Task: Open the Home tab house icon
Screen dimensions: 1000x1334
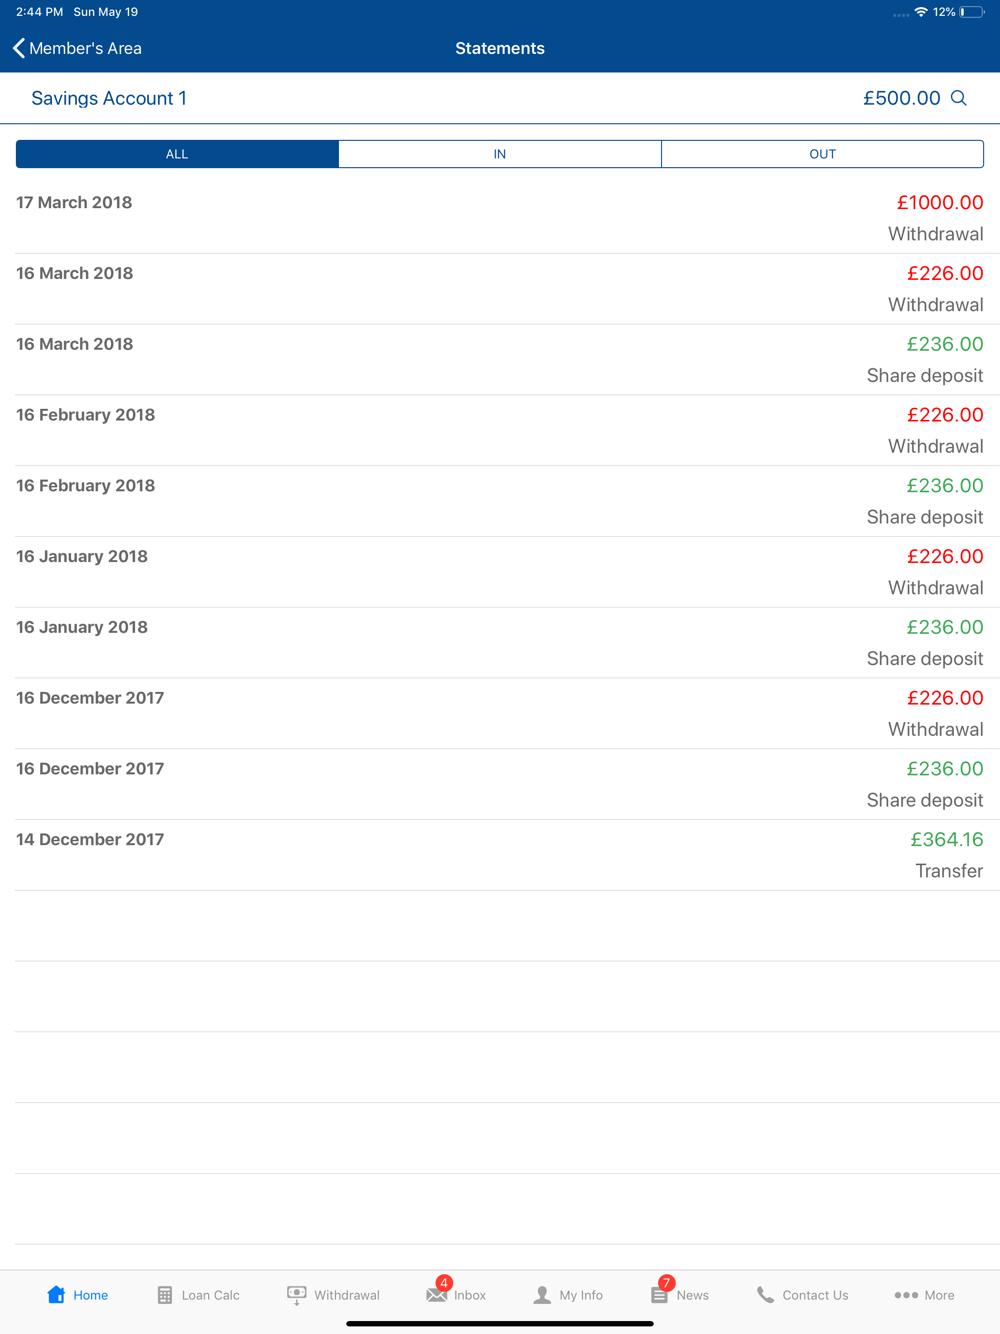Action: coord(56,1294)
